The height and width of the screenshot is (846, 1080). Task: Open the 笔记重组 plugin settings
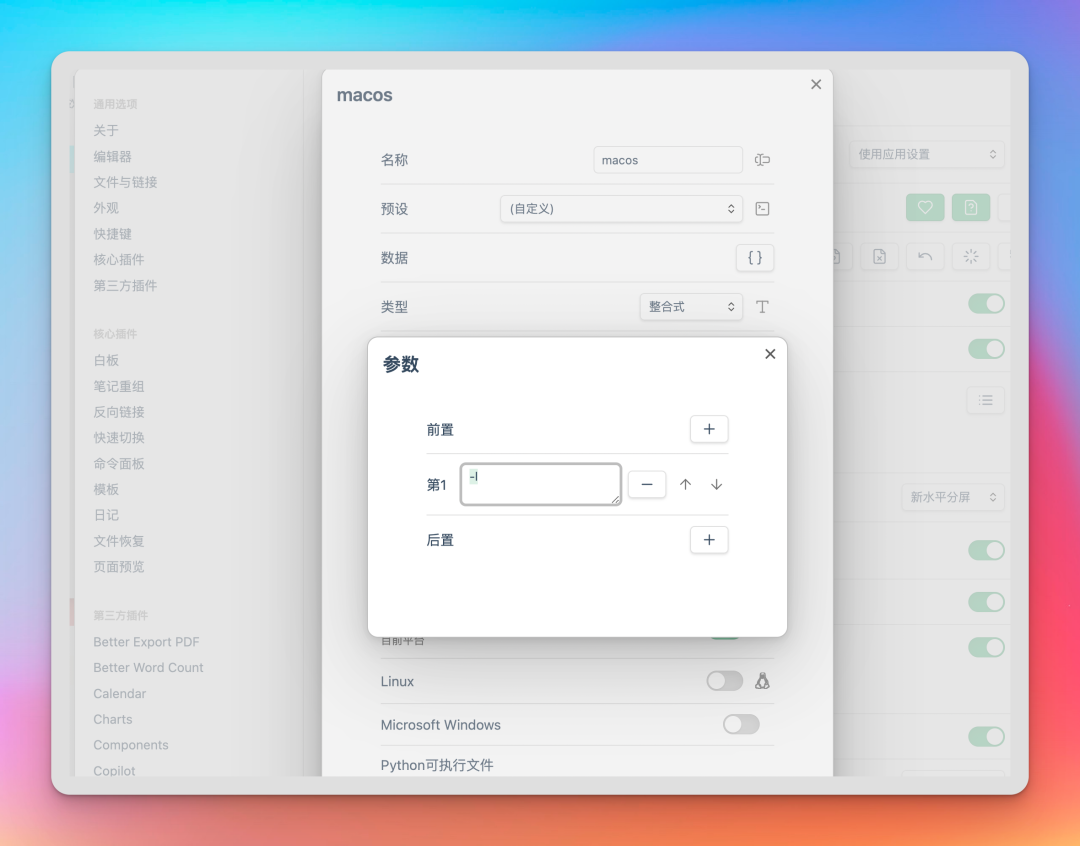[x=118, y=386]
